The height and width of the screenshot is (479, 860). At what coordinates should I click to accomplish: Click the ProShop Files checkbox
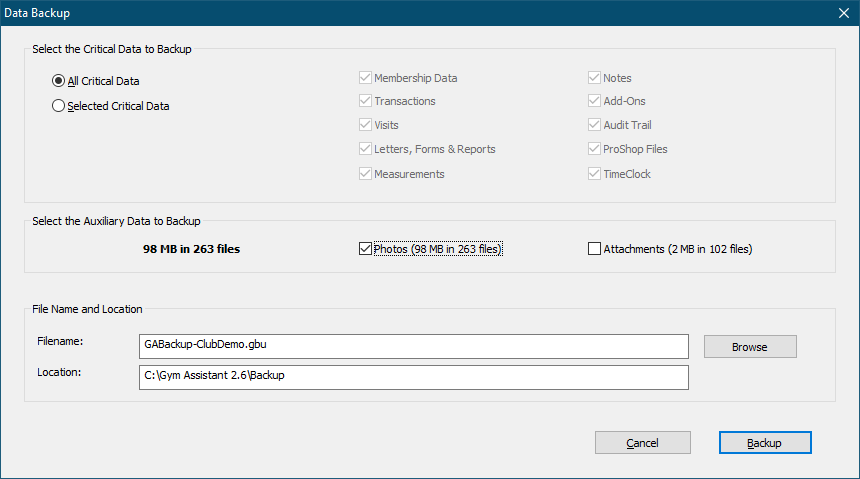tap(595, 149)
